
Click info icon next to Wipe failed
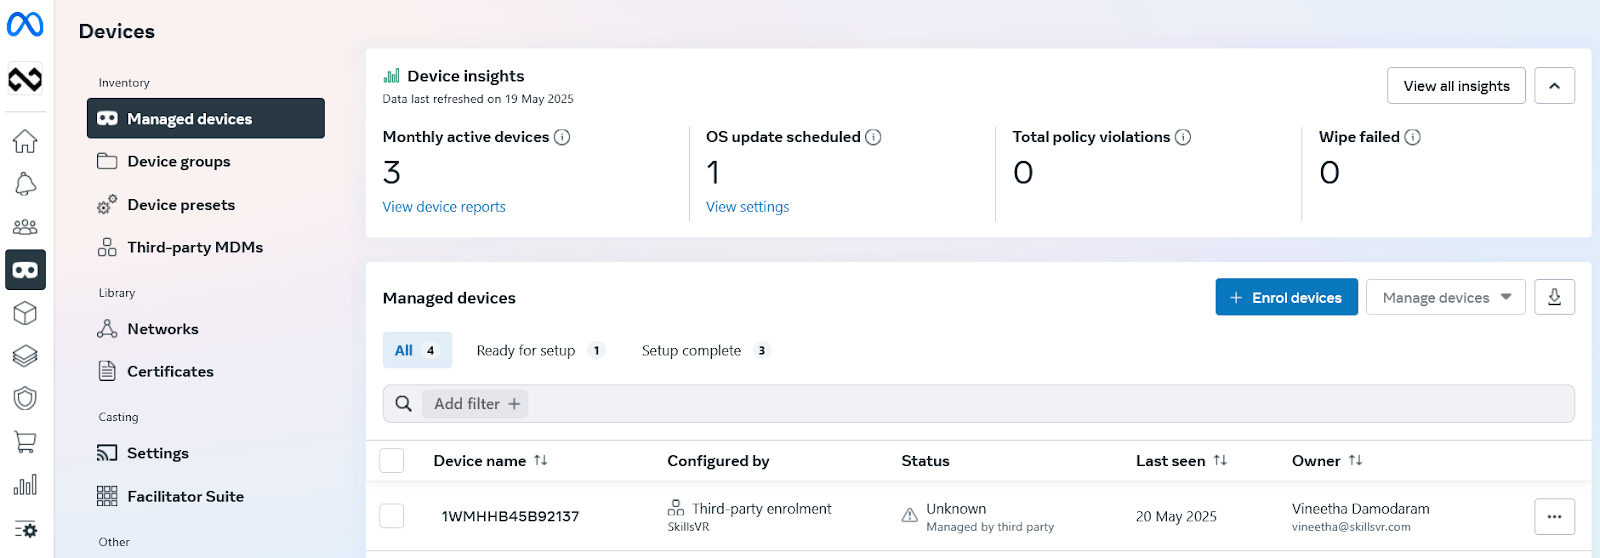(1412, 137)
